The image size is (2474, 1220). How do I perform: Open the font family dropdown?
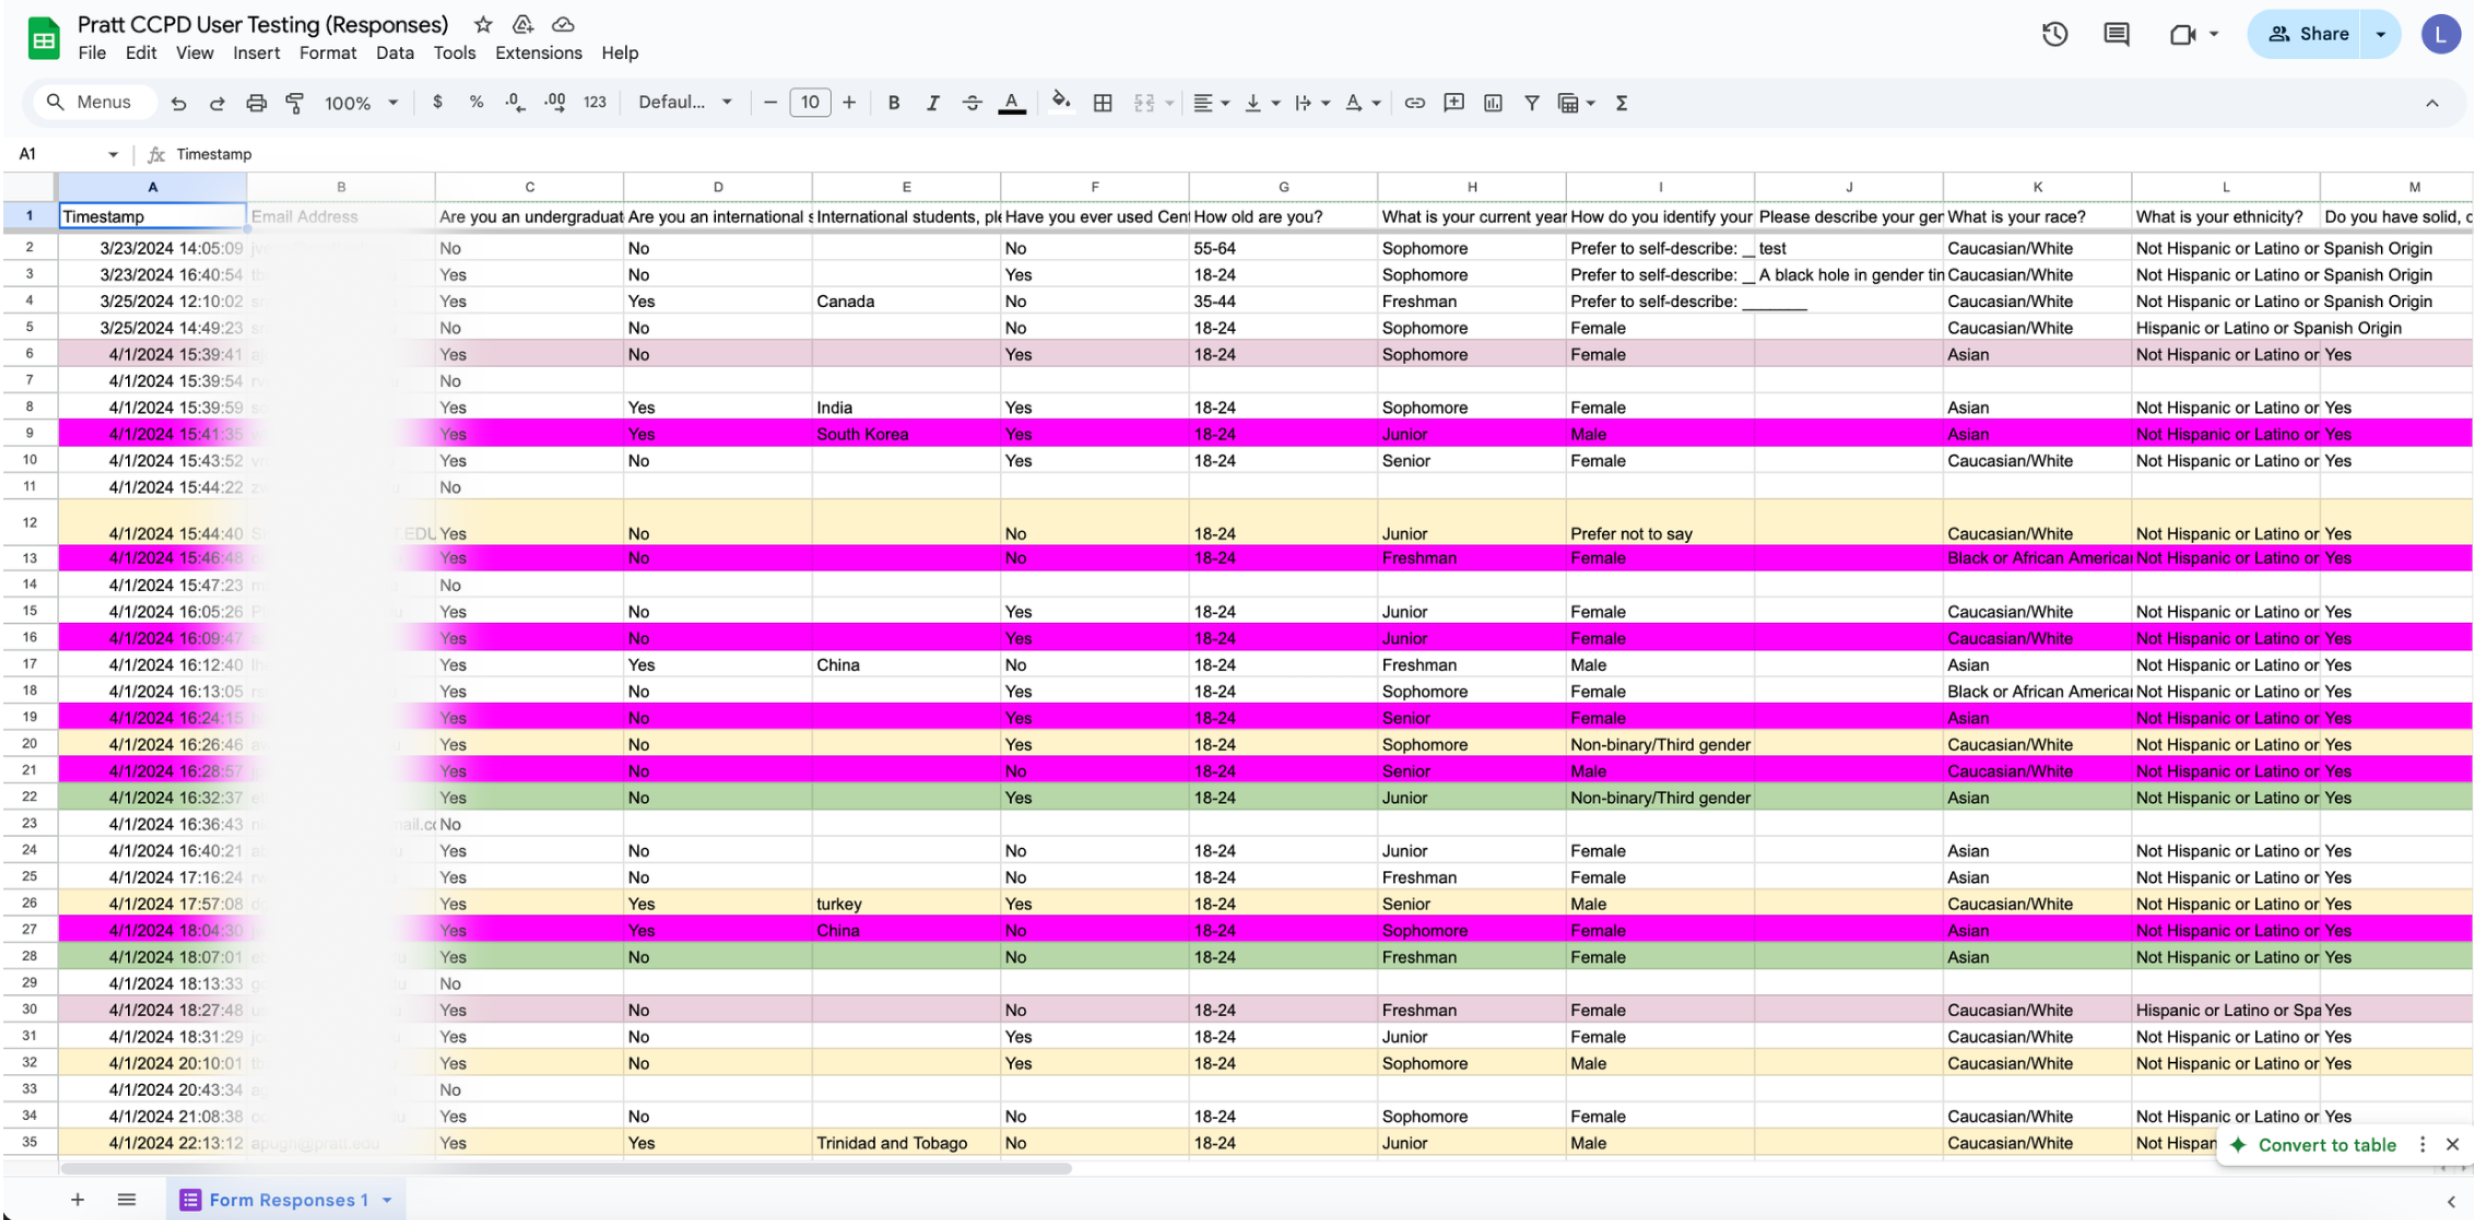tap(686, 102)
